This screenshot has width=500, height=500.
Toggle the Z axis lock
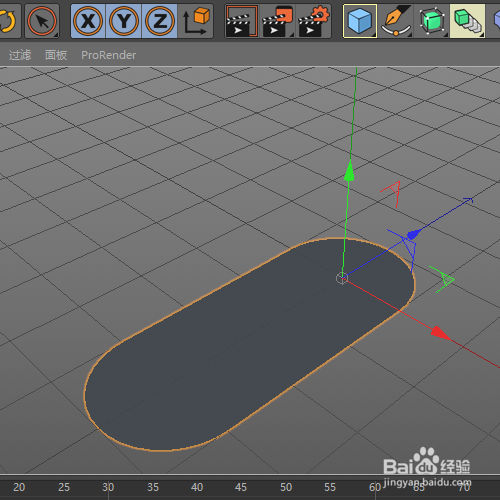tap(160, 21)
